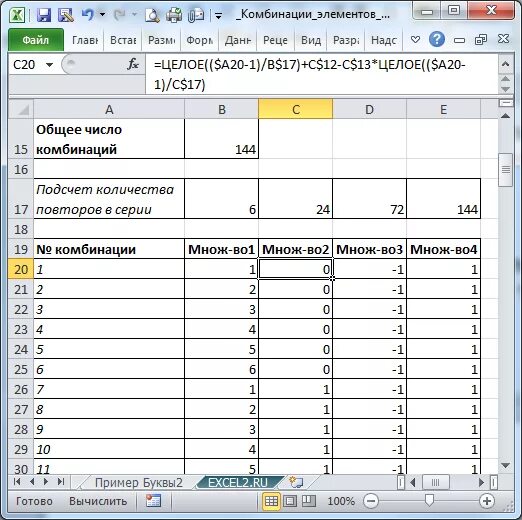Select column A header
Image resolution: width=522 pixels, height=520 pixels.
pyautogui.click(x=109, y=109)
